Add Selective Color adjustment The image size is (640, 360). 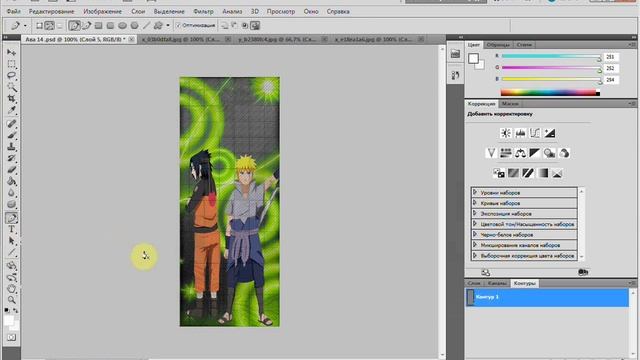coord(557,173)
